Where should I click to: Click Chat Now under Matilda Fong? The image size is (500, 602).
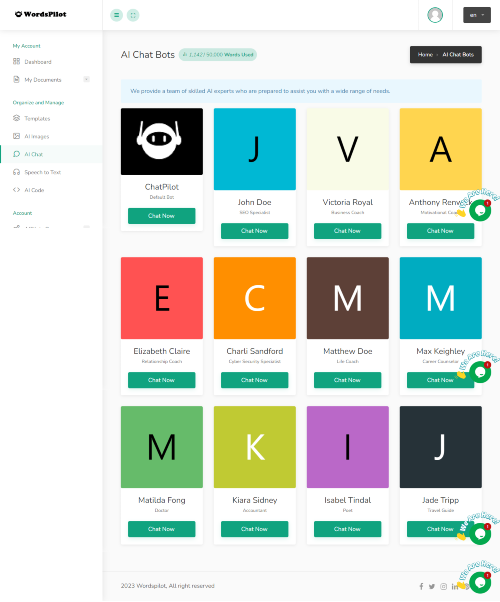tap(162, 529)
